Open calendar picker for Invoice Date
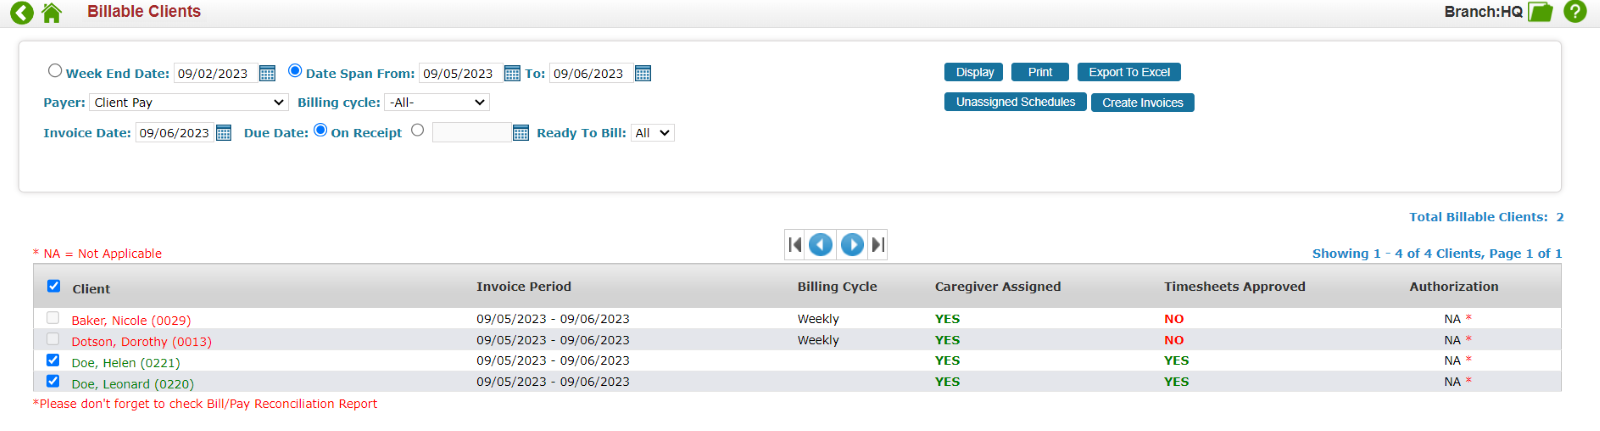This screenshot has width=1600, height=431. [224, 133]
